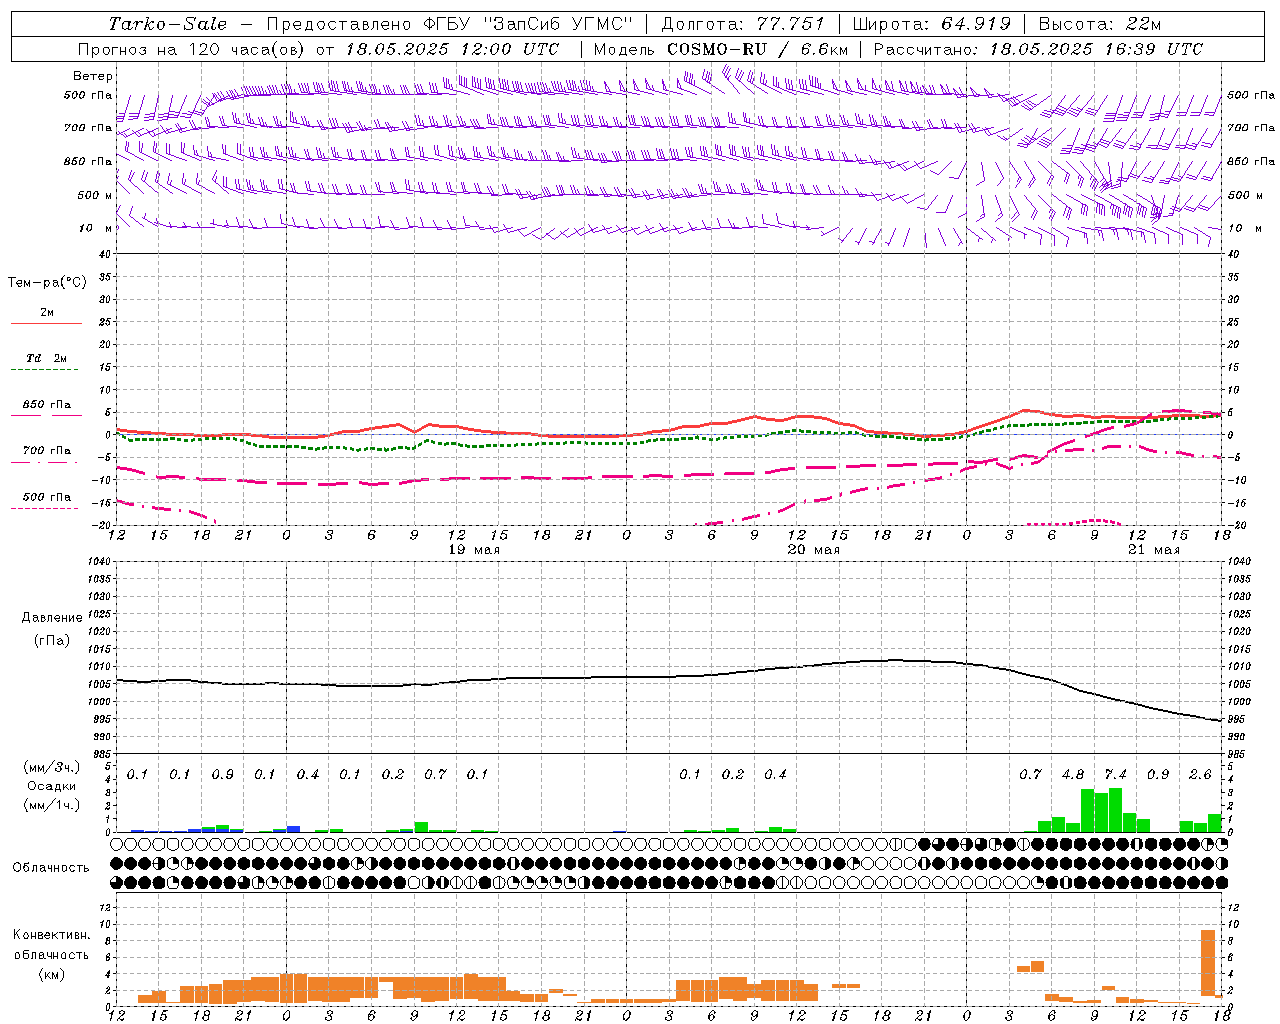Viewport: 1280px width, 1024px height.
Task: Click the 19 мая date label
Action: coord(474,550)
